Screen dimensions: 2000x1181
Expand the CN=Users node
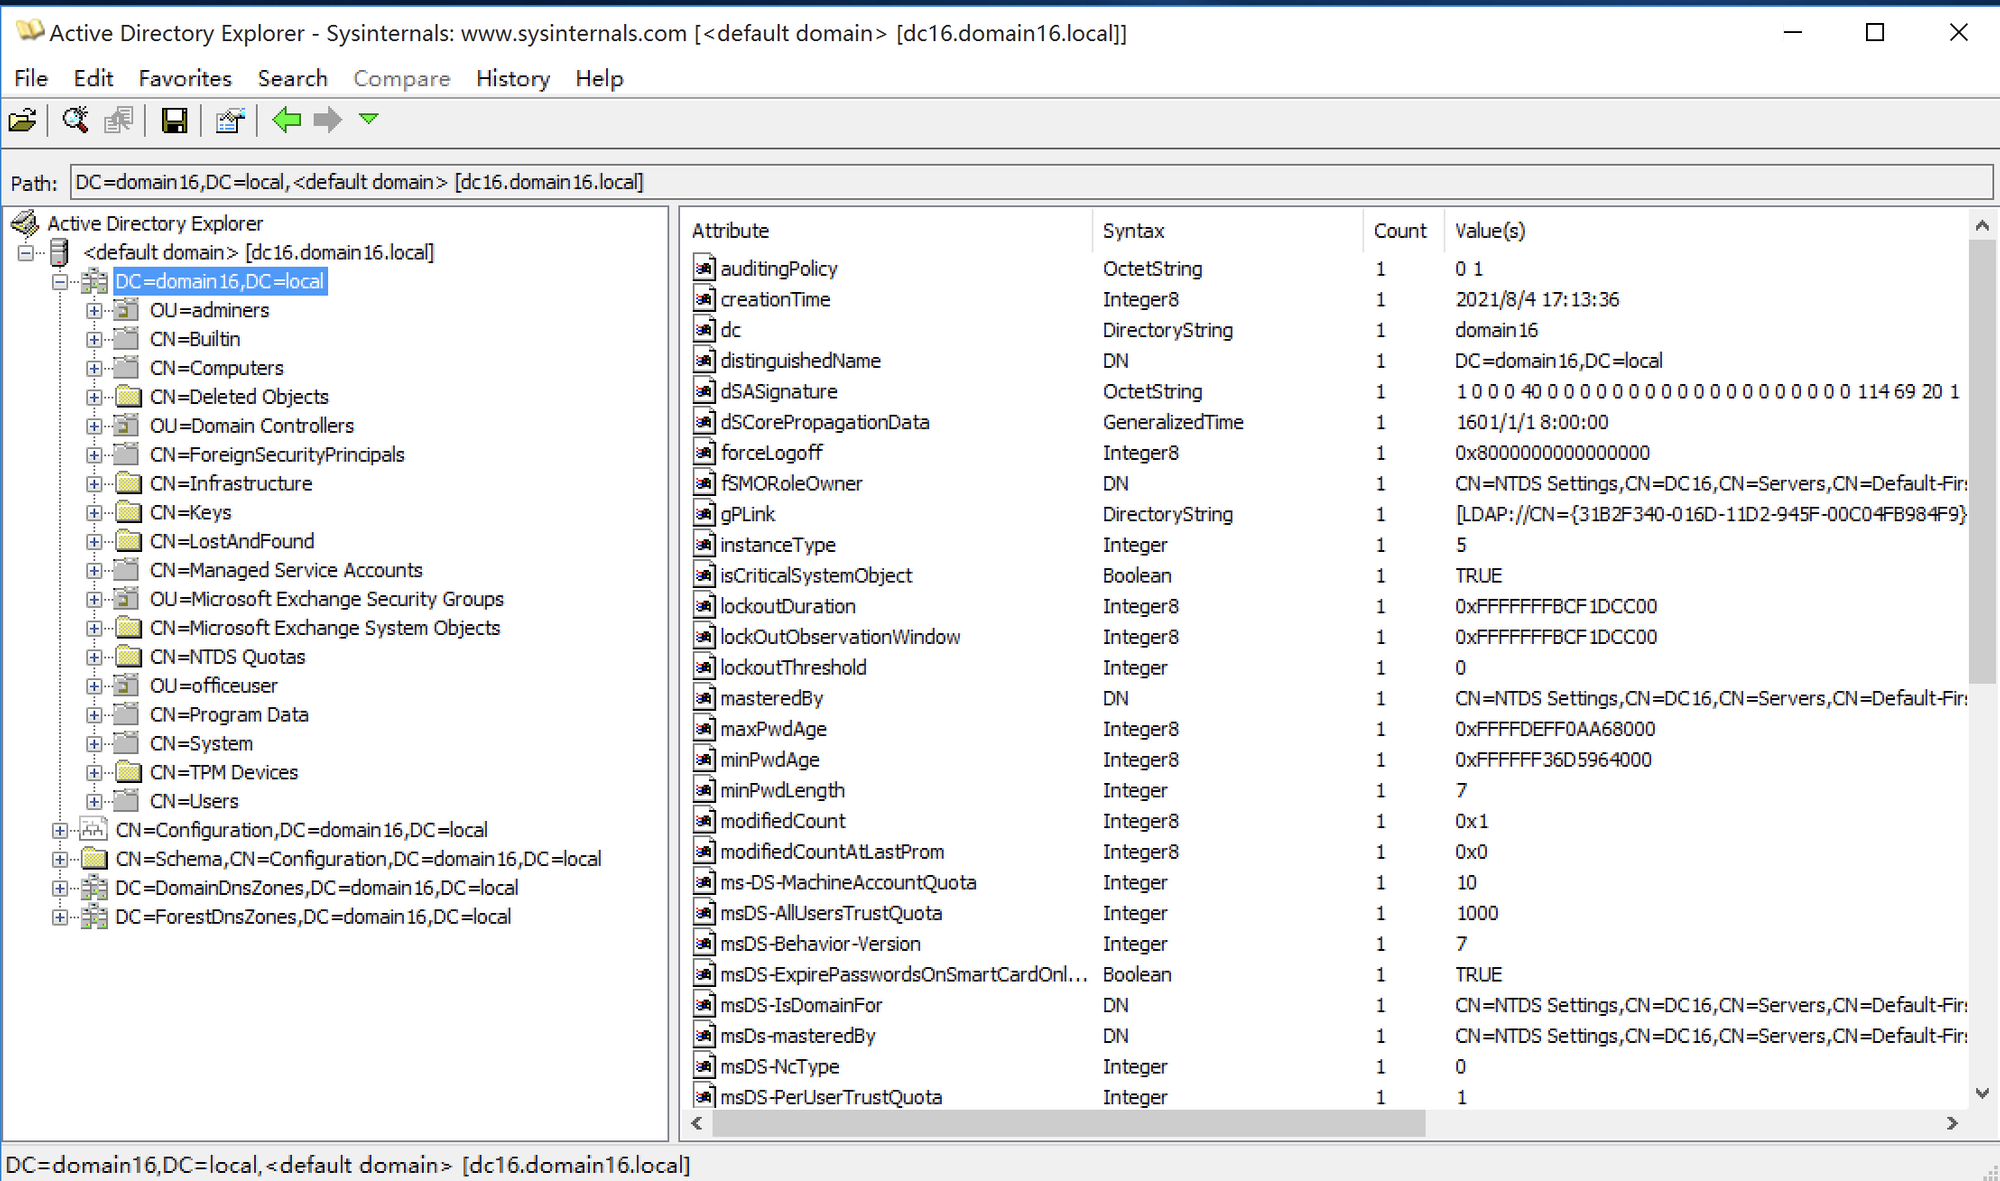[94, 801]
